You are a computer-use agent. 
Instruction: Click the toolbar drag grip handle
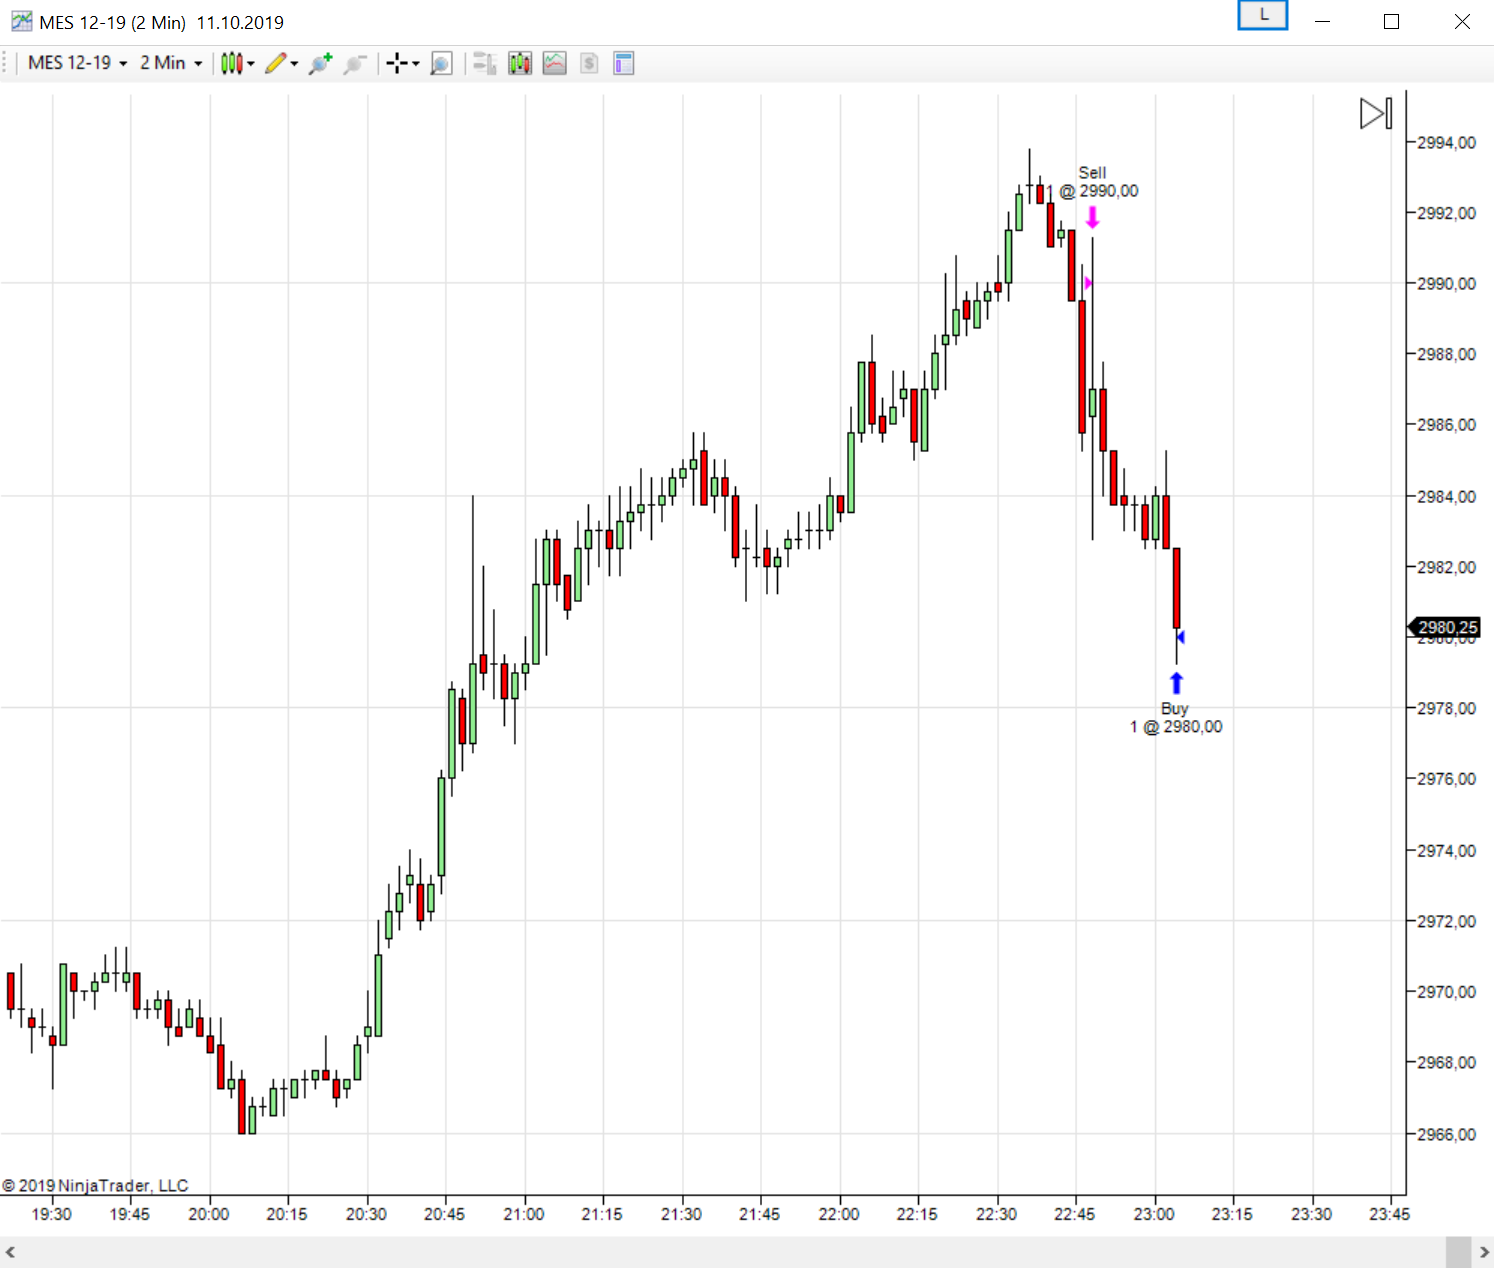click(5, 63)
